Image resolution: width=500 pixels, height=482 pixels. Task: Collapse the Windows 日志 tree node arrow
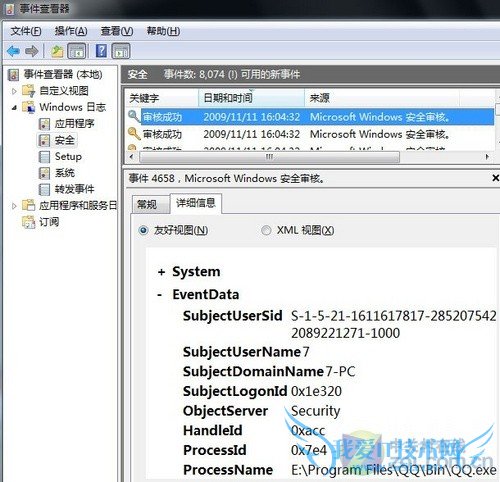pos(14,107)
